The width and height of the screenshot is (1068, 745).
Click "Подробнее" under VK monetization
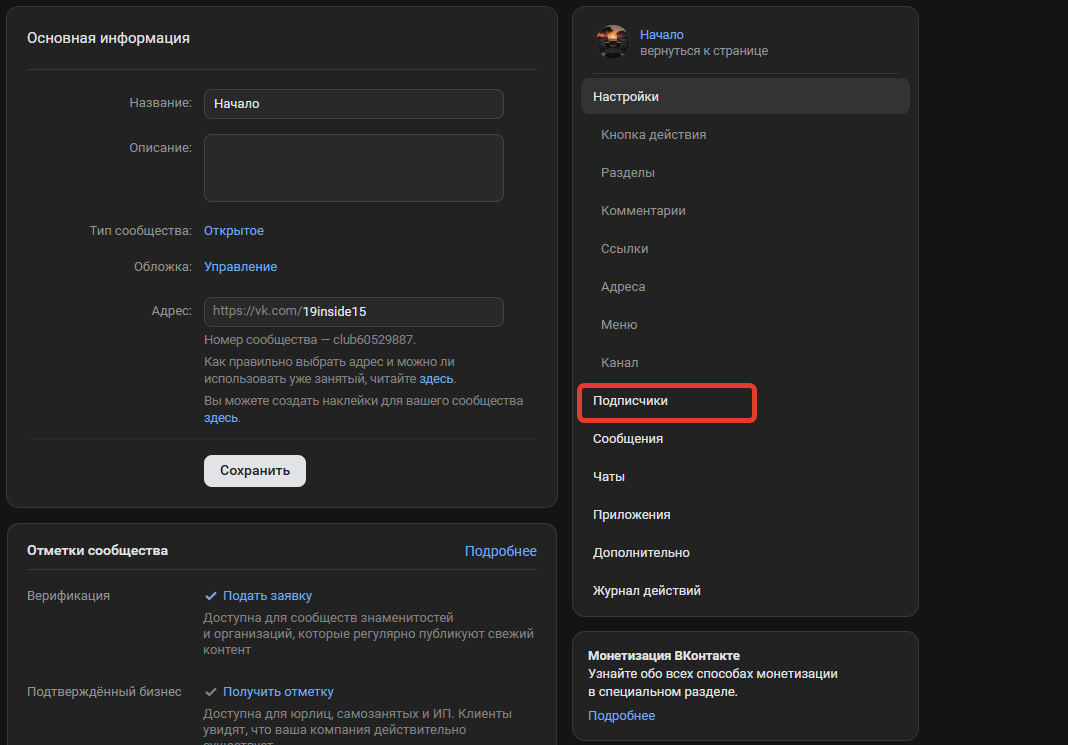[x=621, y=716]
